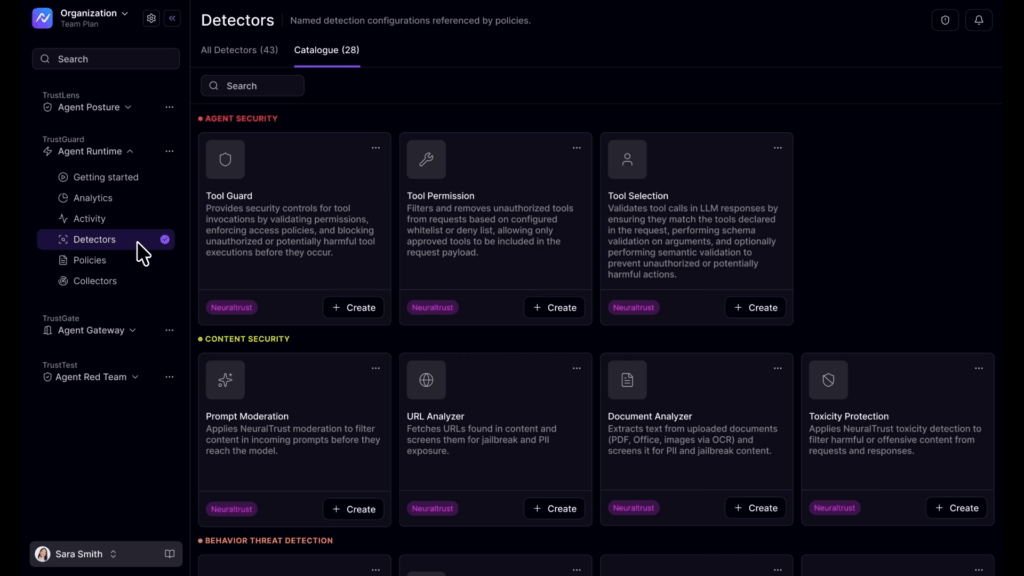
Task: Collapse the sidebar with double-chevron icon
Action: [x=172, y=18]
